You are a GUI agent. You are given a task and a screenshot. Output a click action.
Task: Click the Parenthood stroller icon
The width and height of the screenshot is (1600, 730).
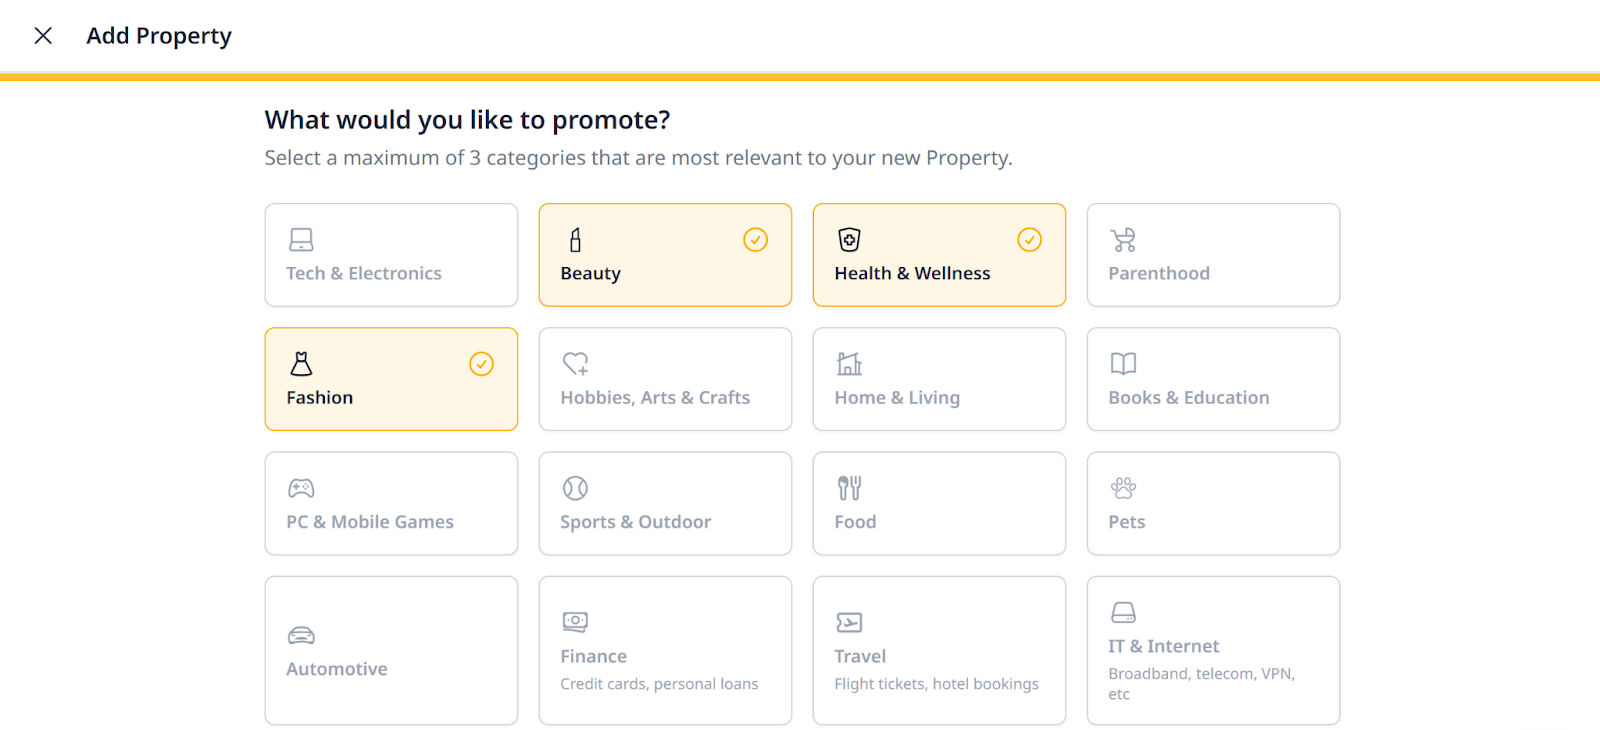[1123, 240]
